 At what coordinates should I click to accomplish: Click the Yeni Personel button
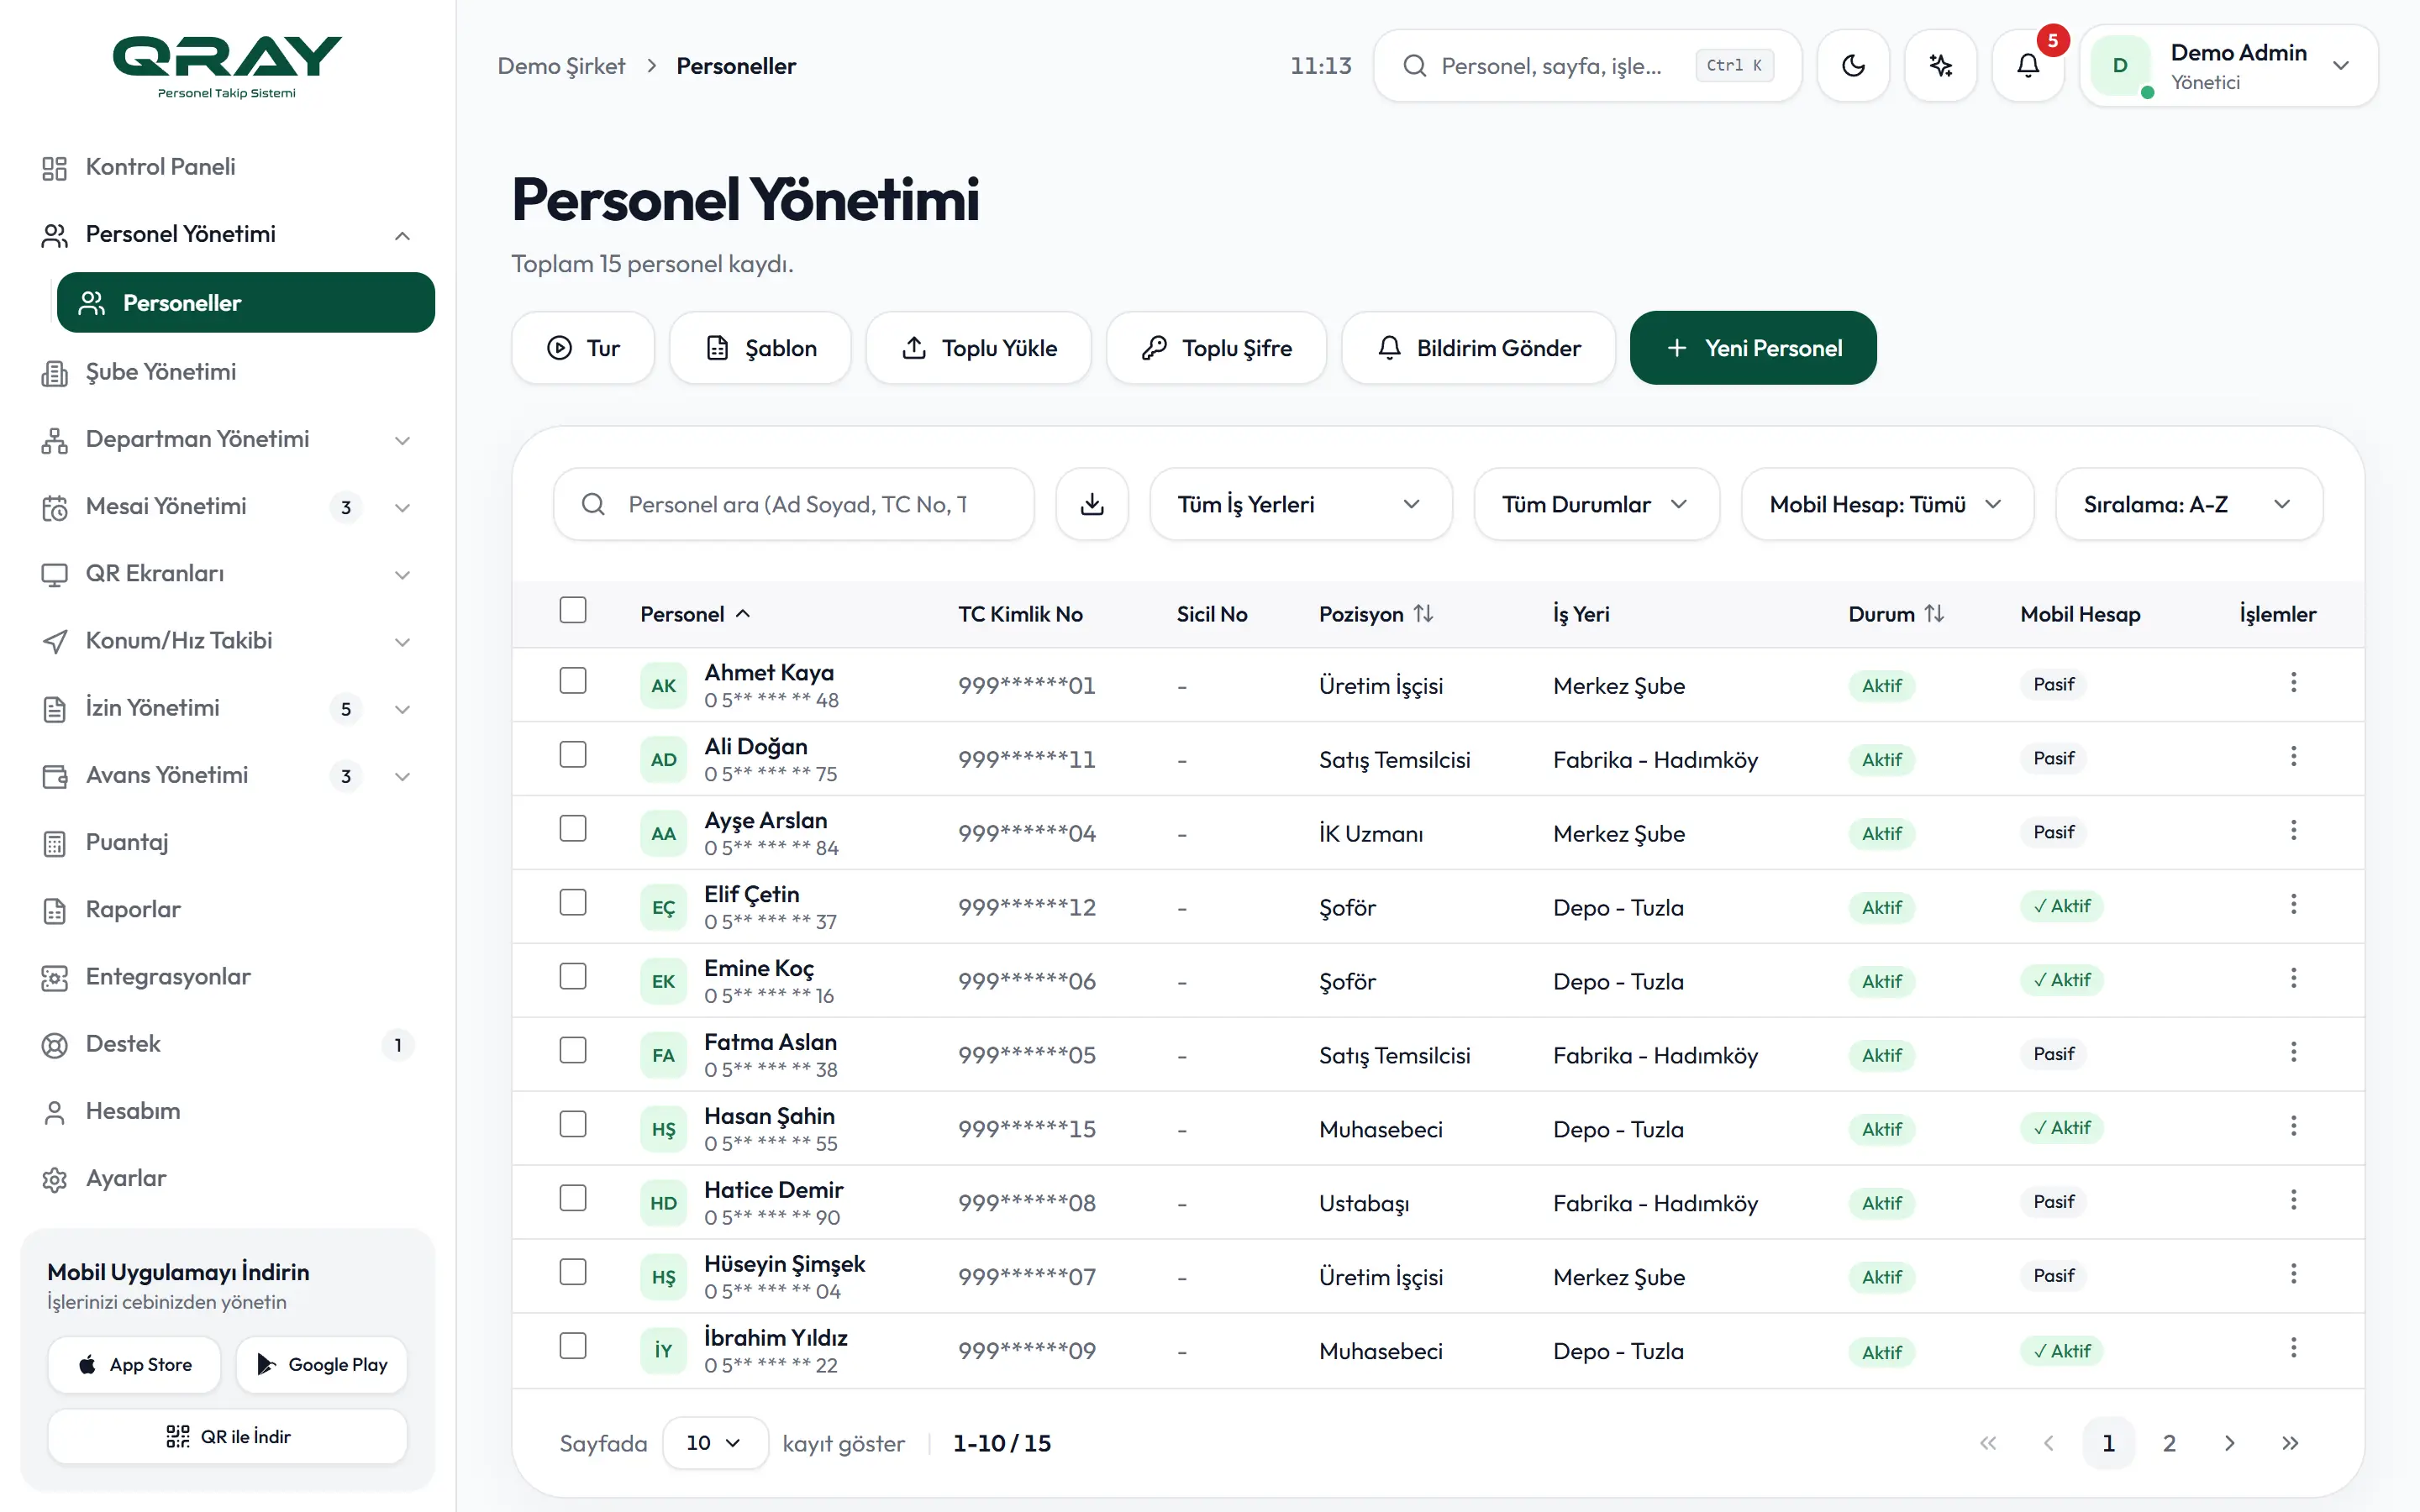pos(1752,348)
